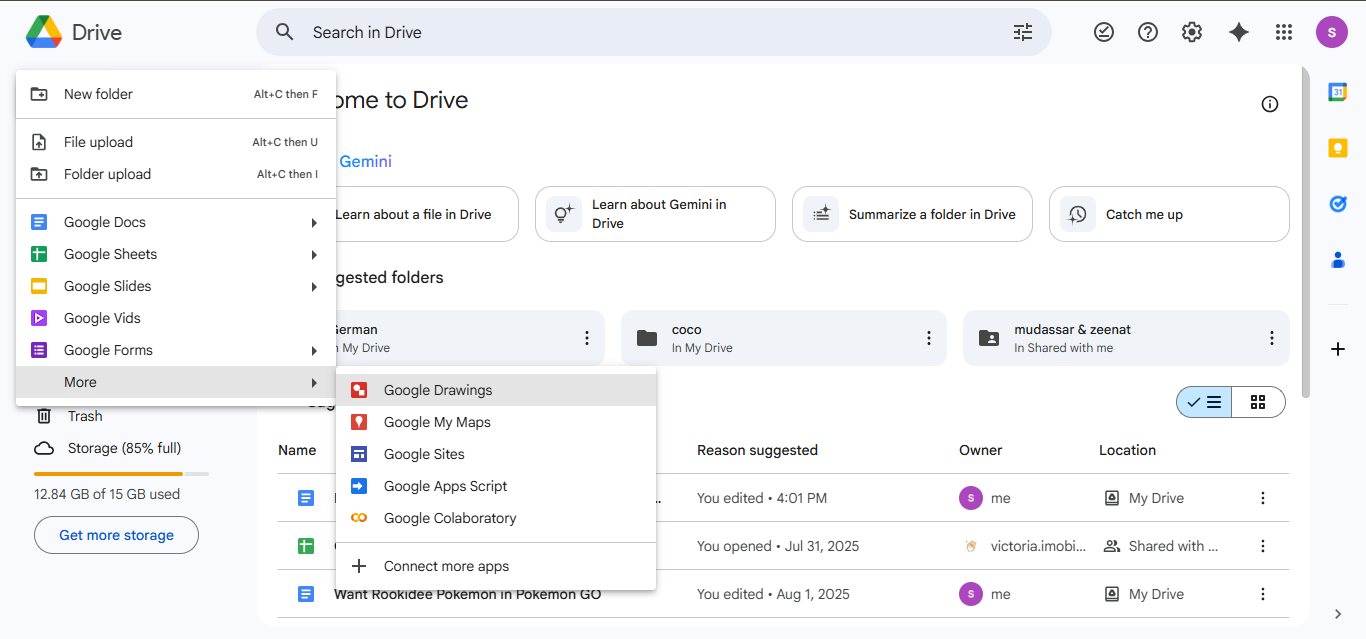Choose Connect more apps
This screenshot has width=1366, height=639.
pos(496,566)
